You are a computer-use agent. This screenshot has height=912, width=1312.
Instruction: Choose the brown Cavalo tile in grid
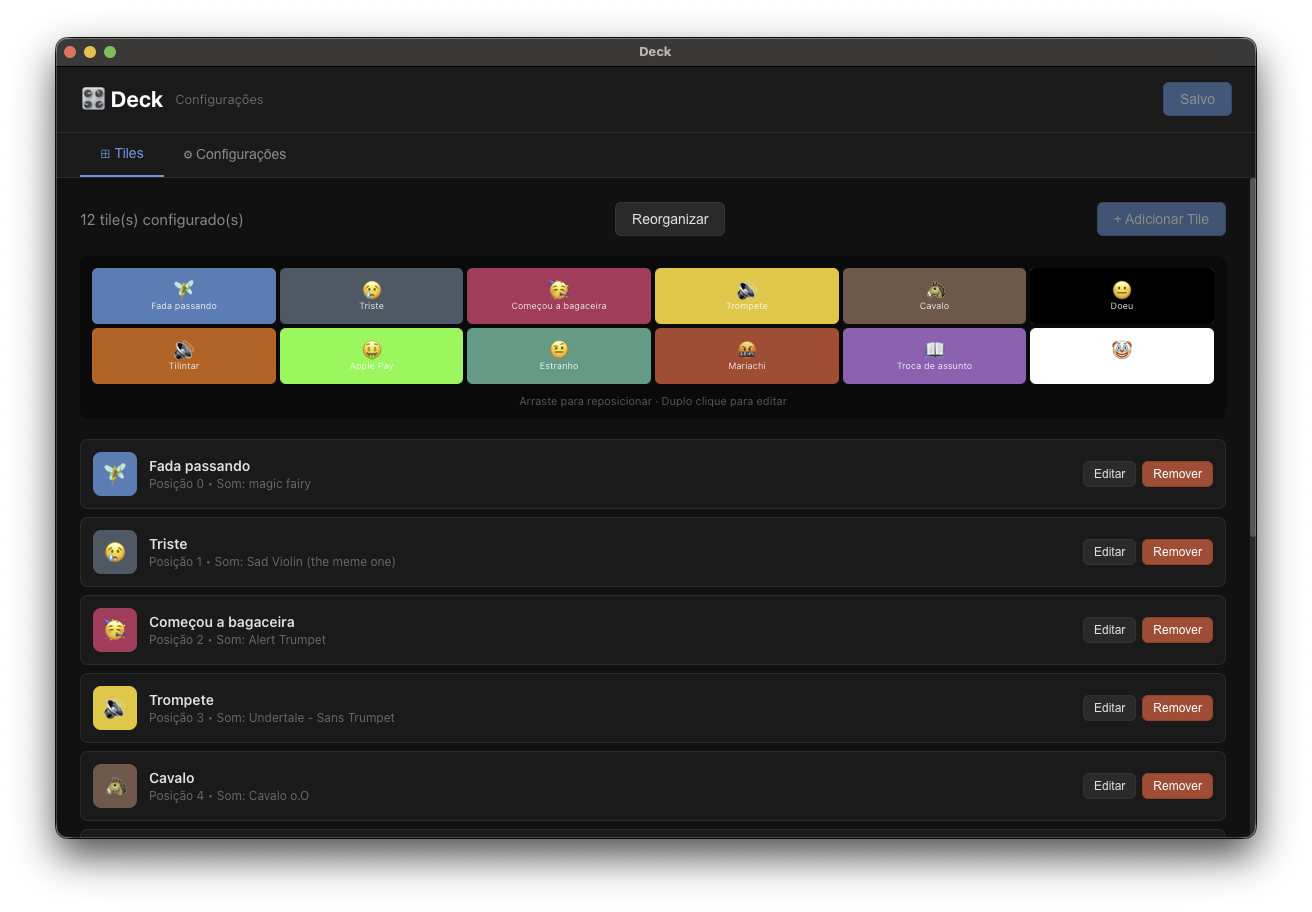click(x=934, y=296)
